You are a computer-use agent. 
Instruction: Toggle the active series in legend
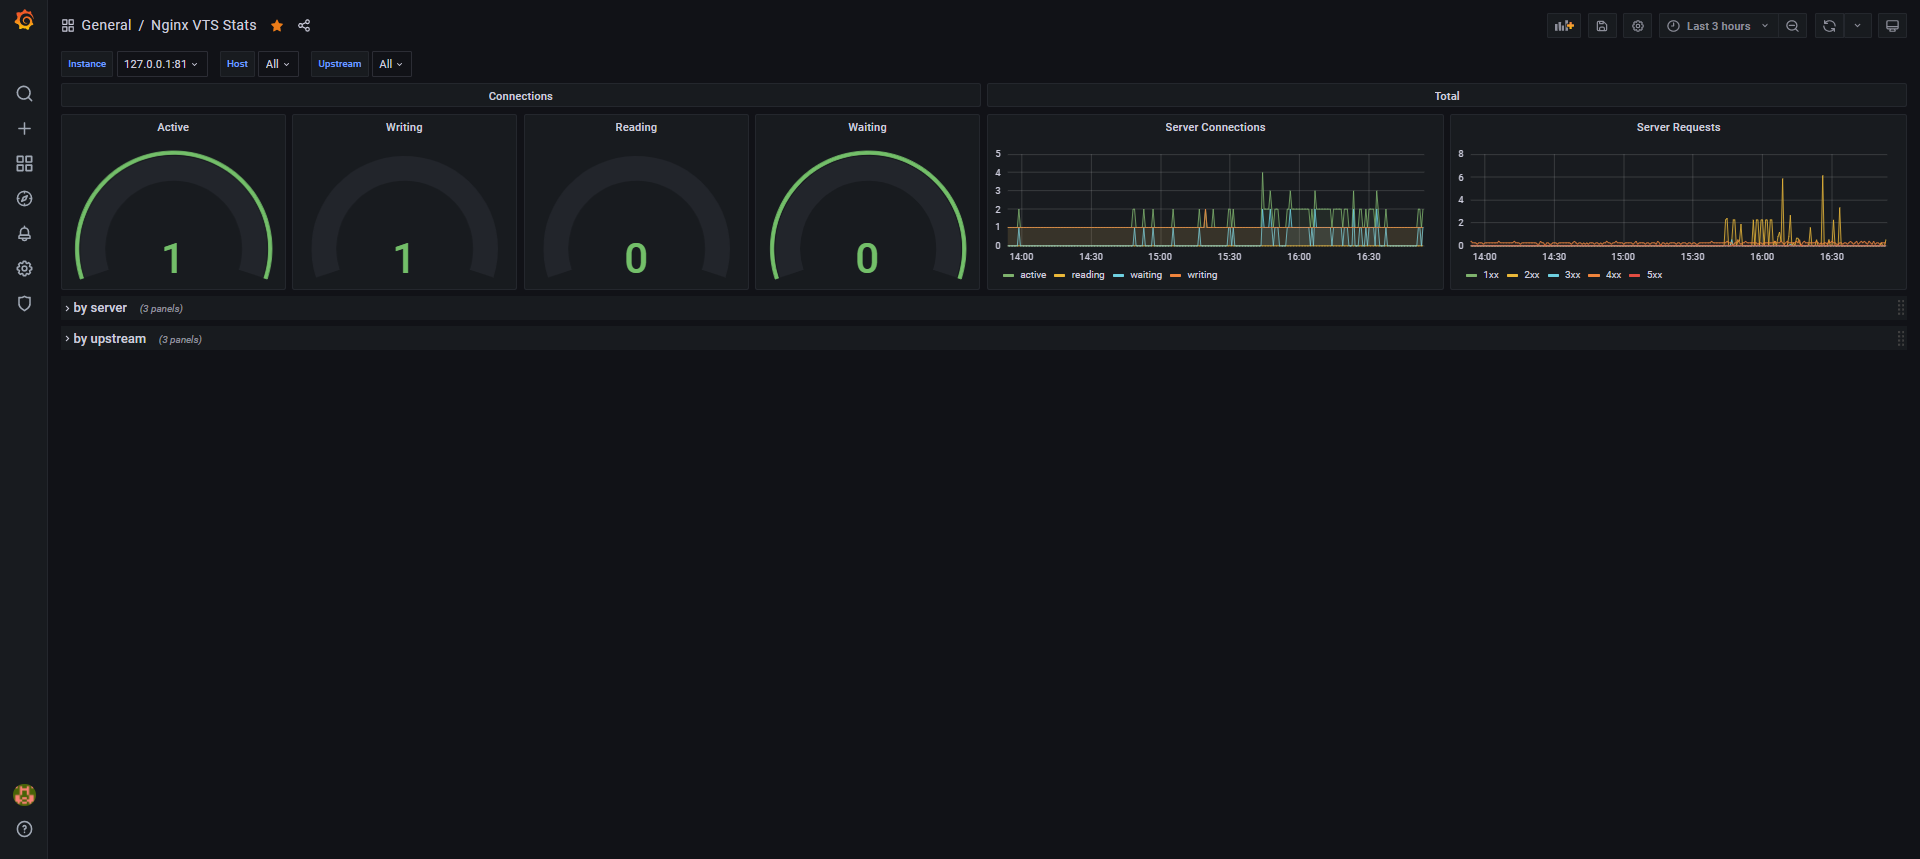1033,275
